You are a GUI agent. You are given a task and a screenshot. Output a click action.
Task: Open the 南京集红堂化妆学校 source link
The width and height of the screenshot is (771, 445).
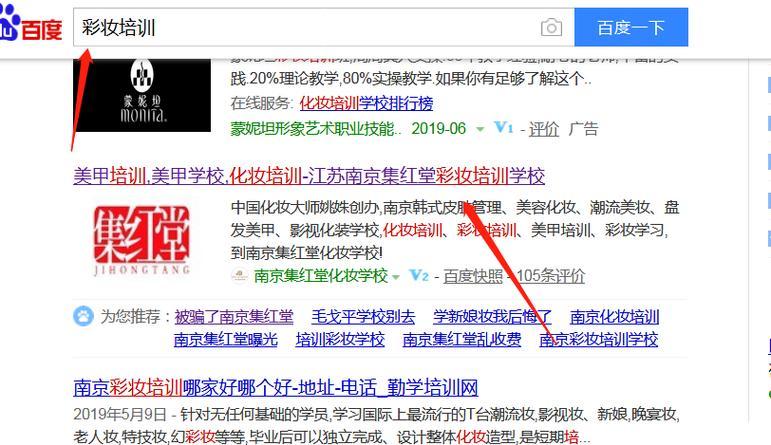pyautogui.click(x=321, y=276)
